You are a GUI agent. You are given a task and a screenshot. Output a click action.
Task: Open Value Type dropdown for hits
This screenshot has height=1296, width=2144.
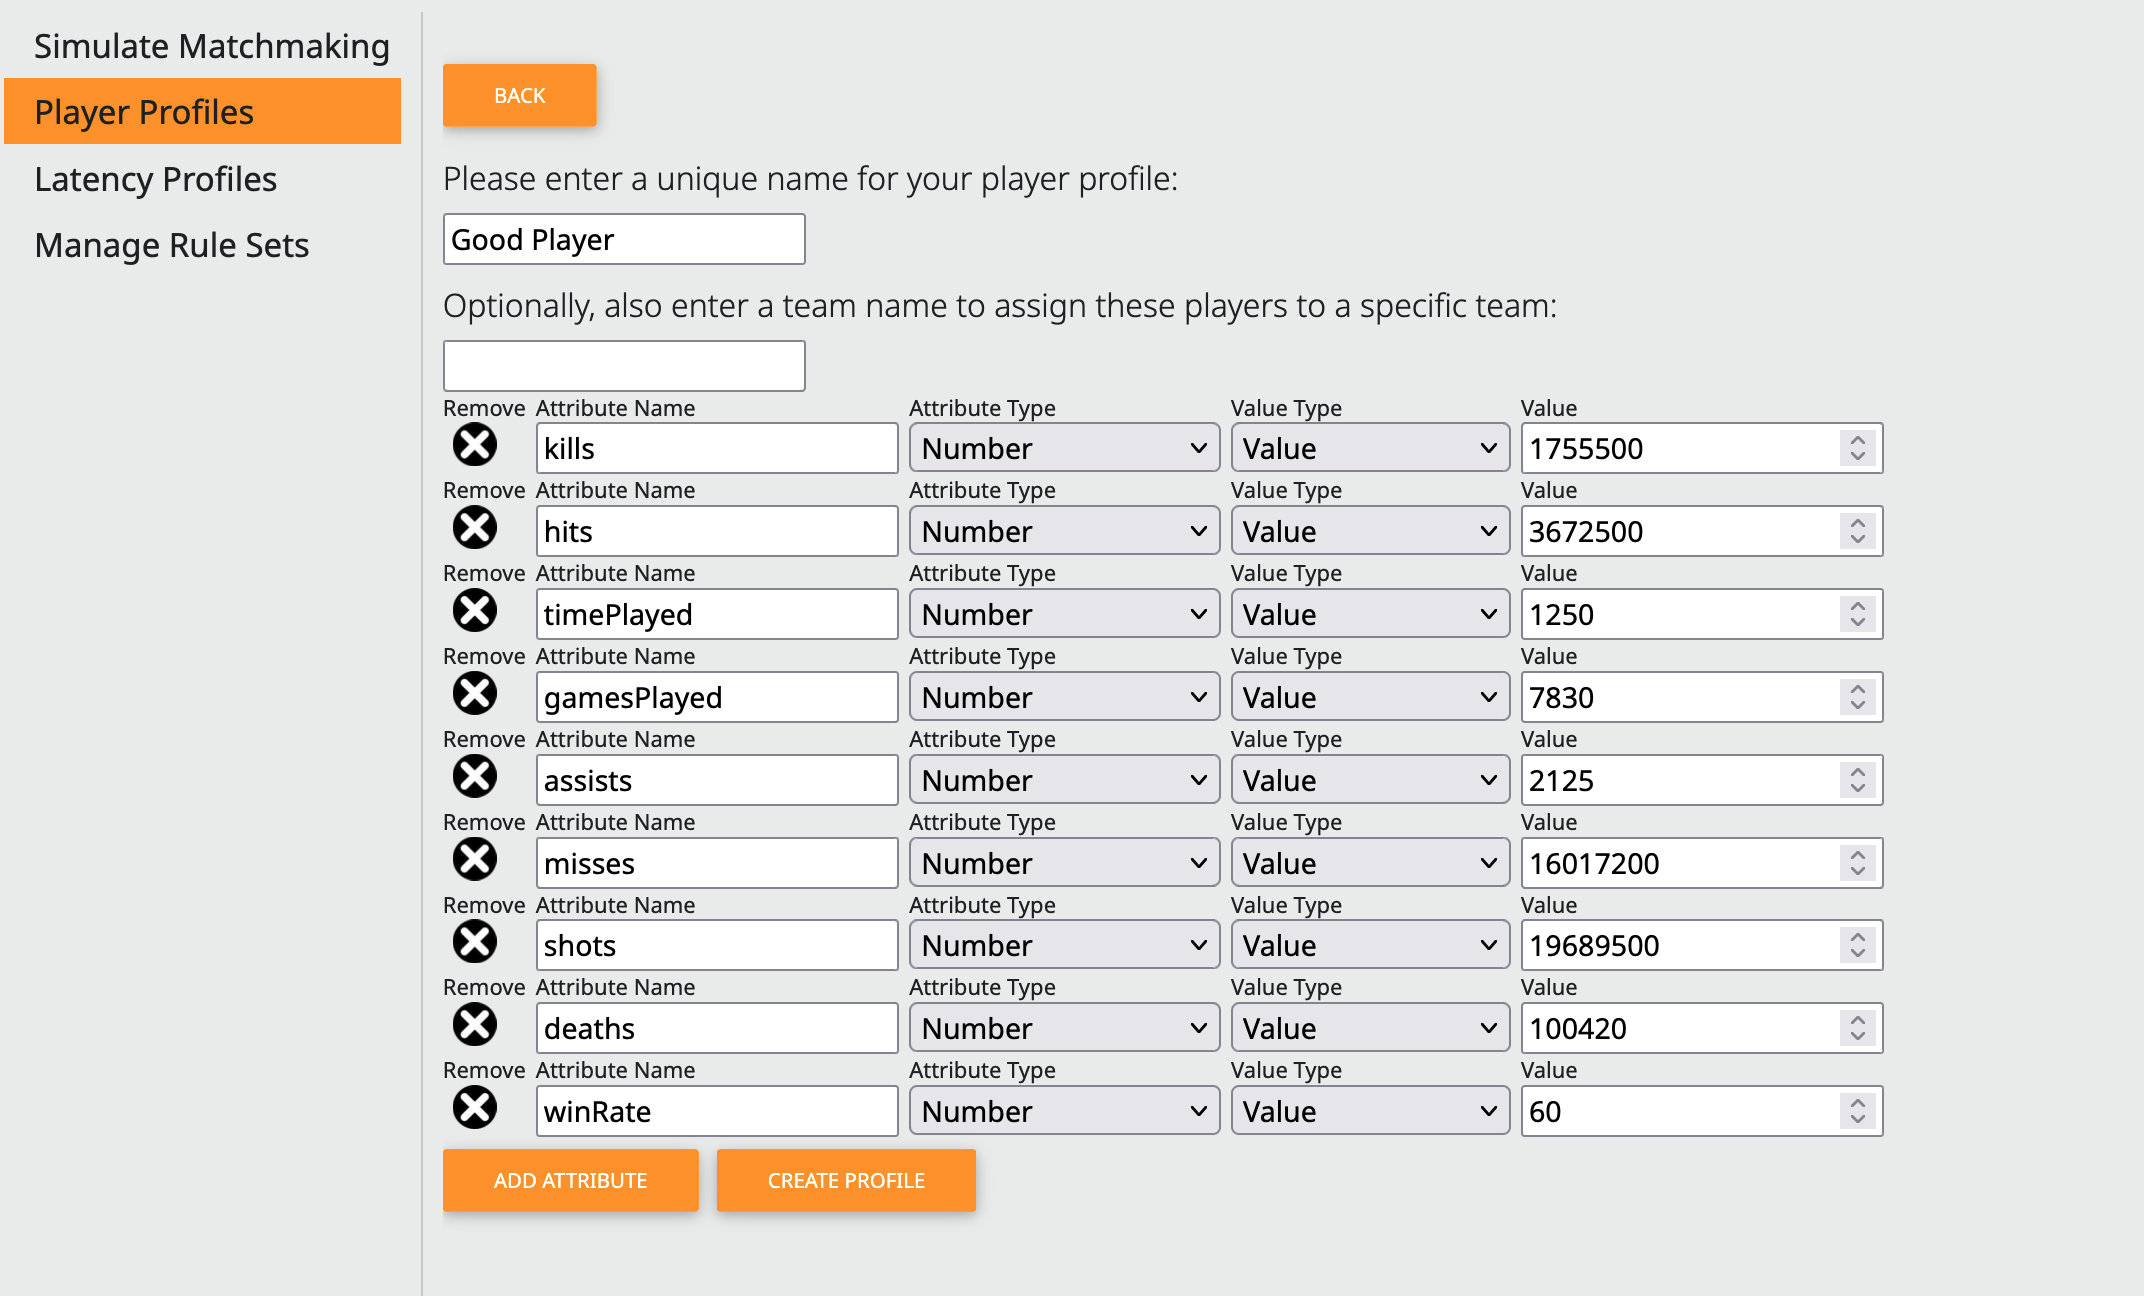[1369, 531]
